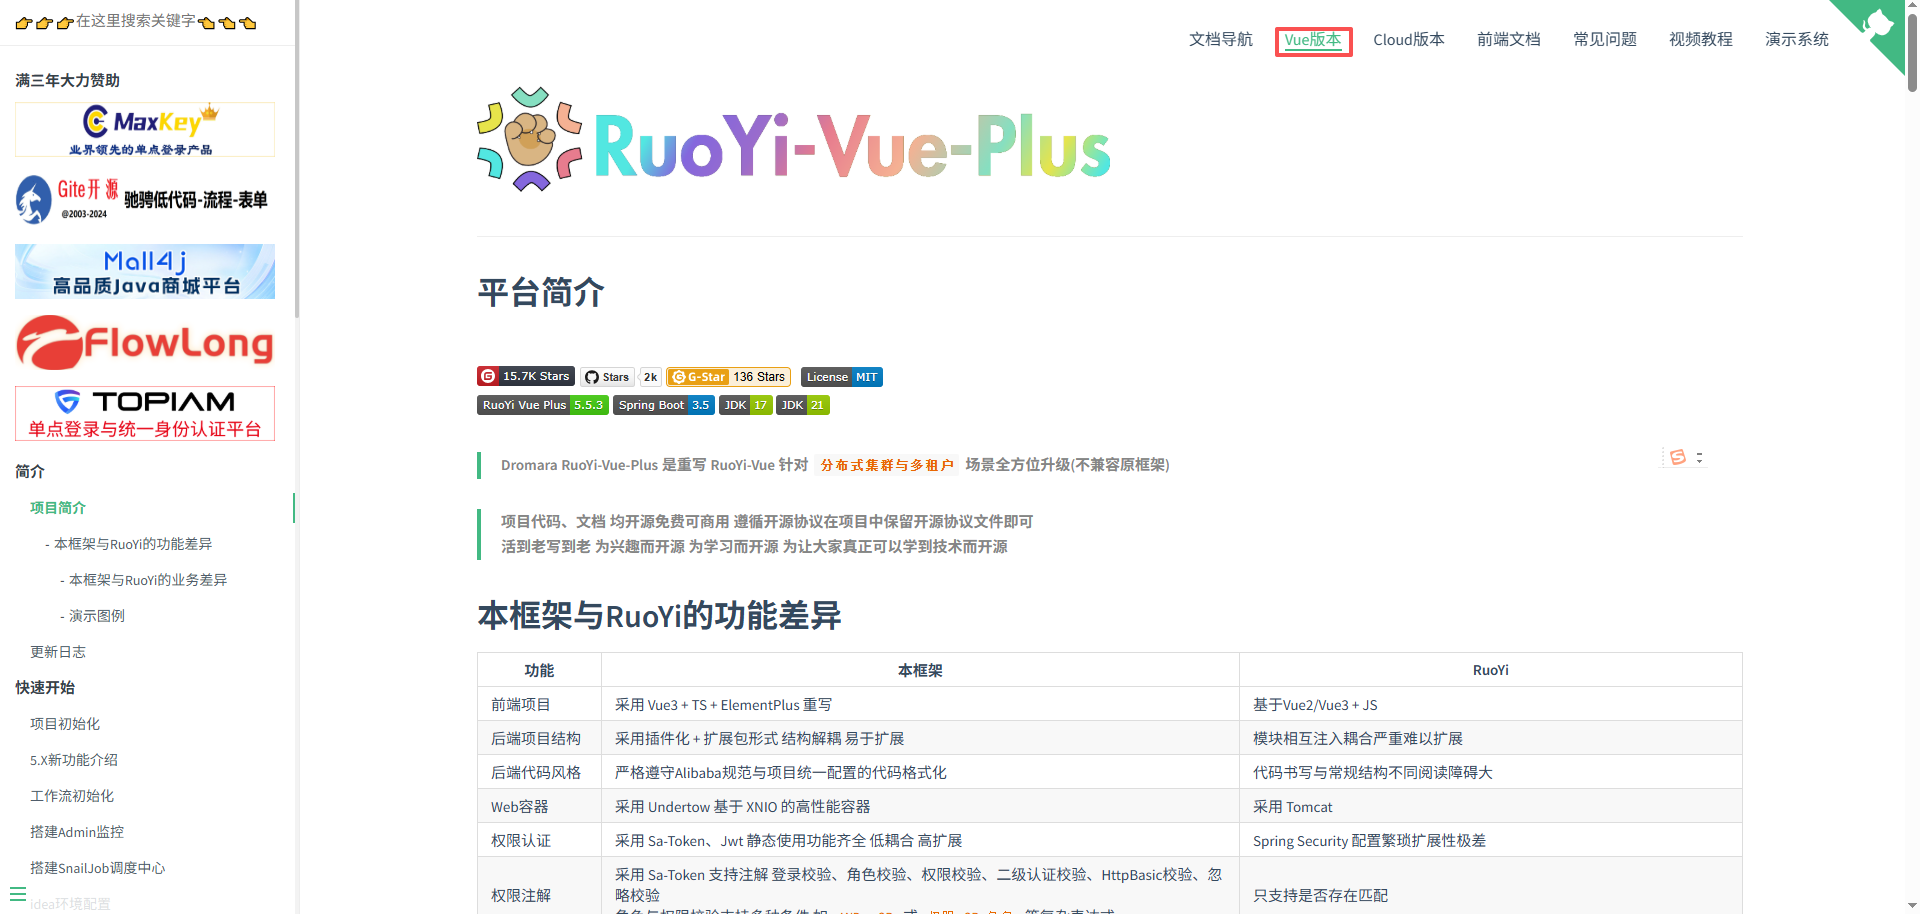This screenshot has height=914, width=1920.
Task: Click the 采用 Tomcat table cell
Action: [x=1491, y=807]
